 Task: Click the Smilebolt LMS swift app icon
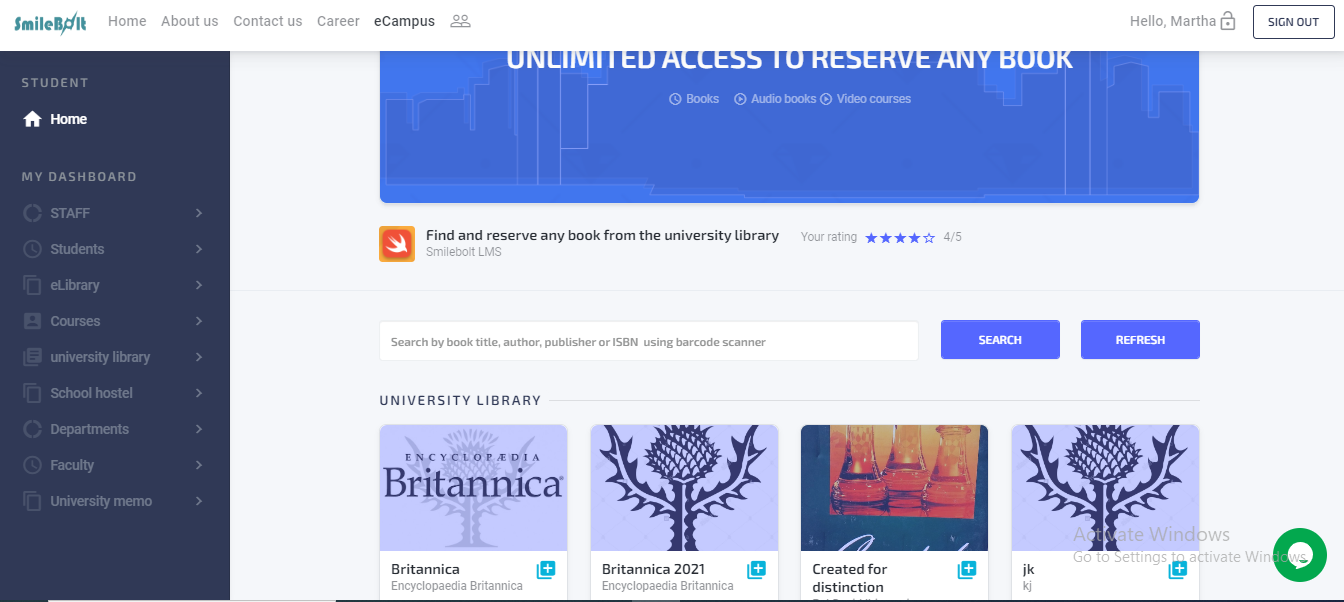(397, 244)
